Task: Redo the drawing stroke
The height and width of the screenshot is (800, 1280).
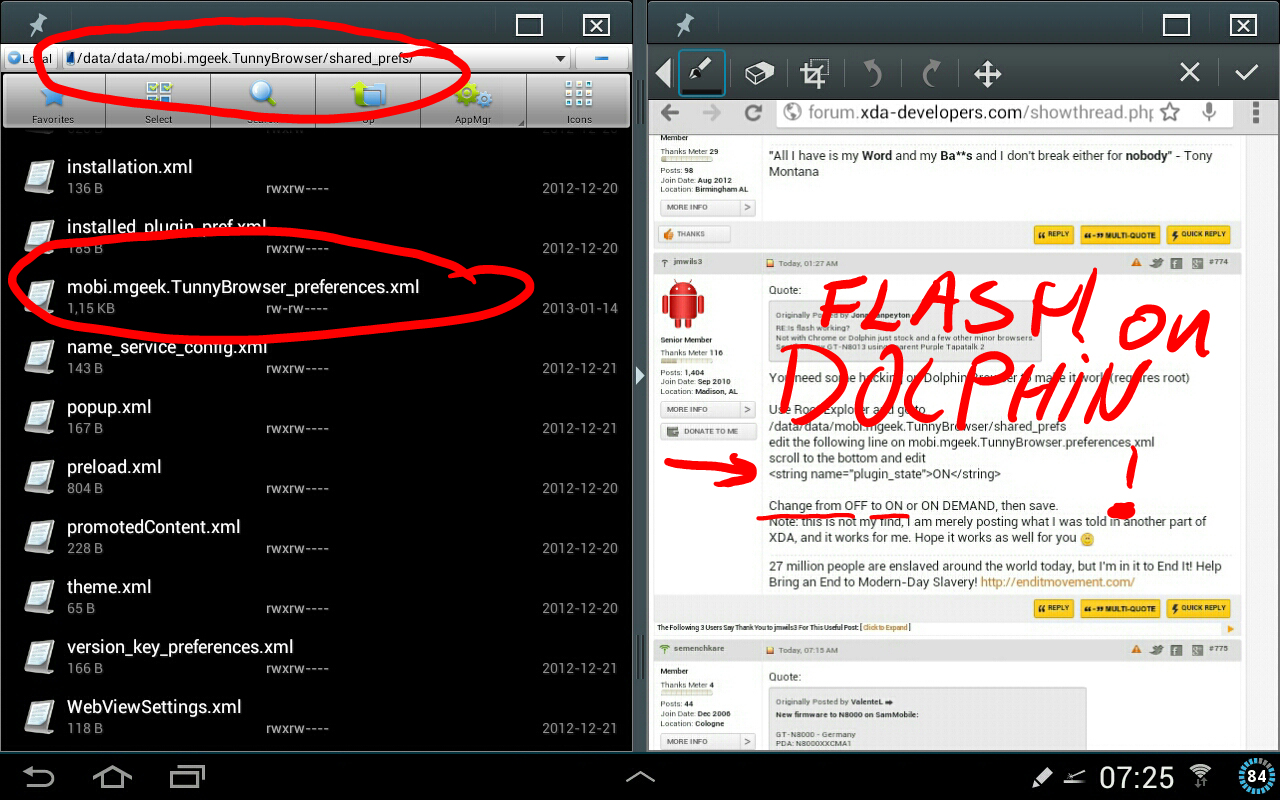Action: tap(931, 73)
